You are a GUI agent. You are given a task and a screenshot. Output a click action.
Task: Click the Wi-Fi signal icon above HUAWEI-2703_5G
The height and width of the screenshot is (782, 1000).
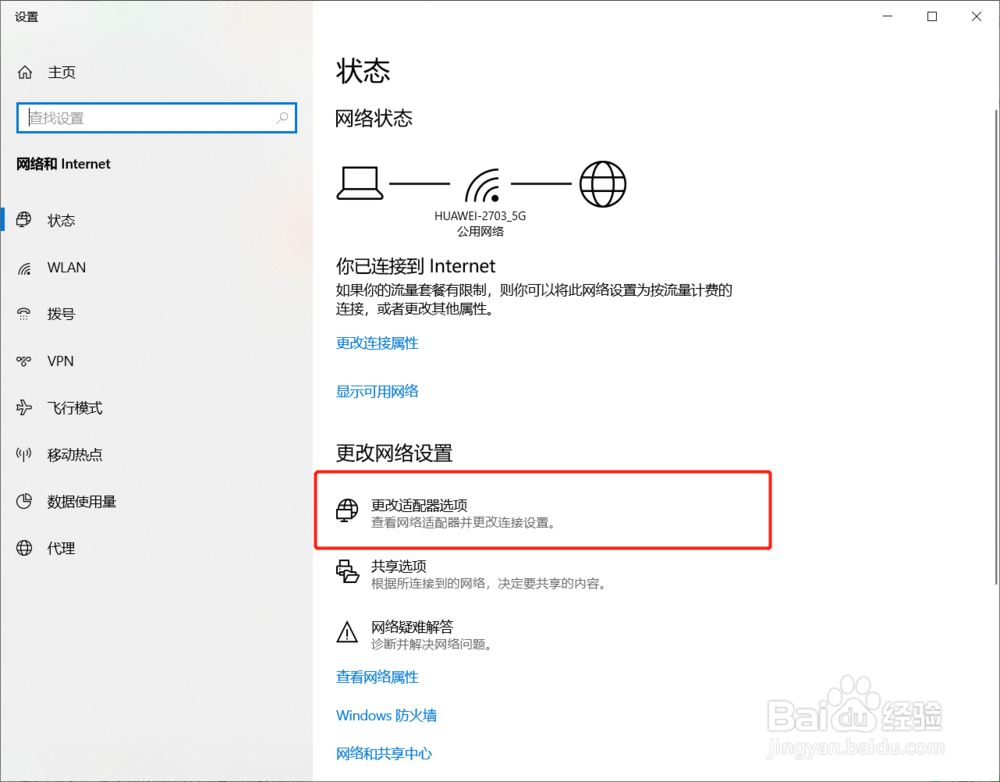click(x=482, y=186)
